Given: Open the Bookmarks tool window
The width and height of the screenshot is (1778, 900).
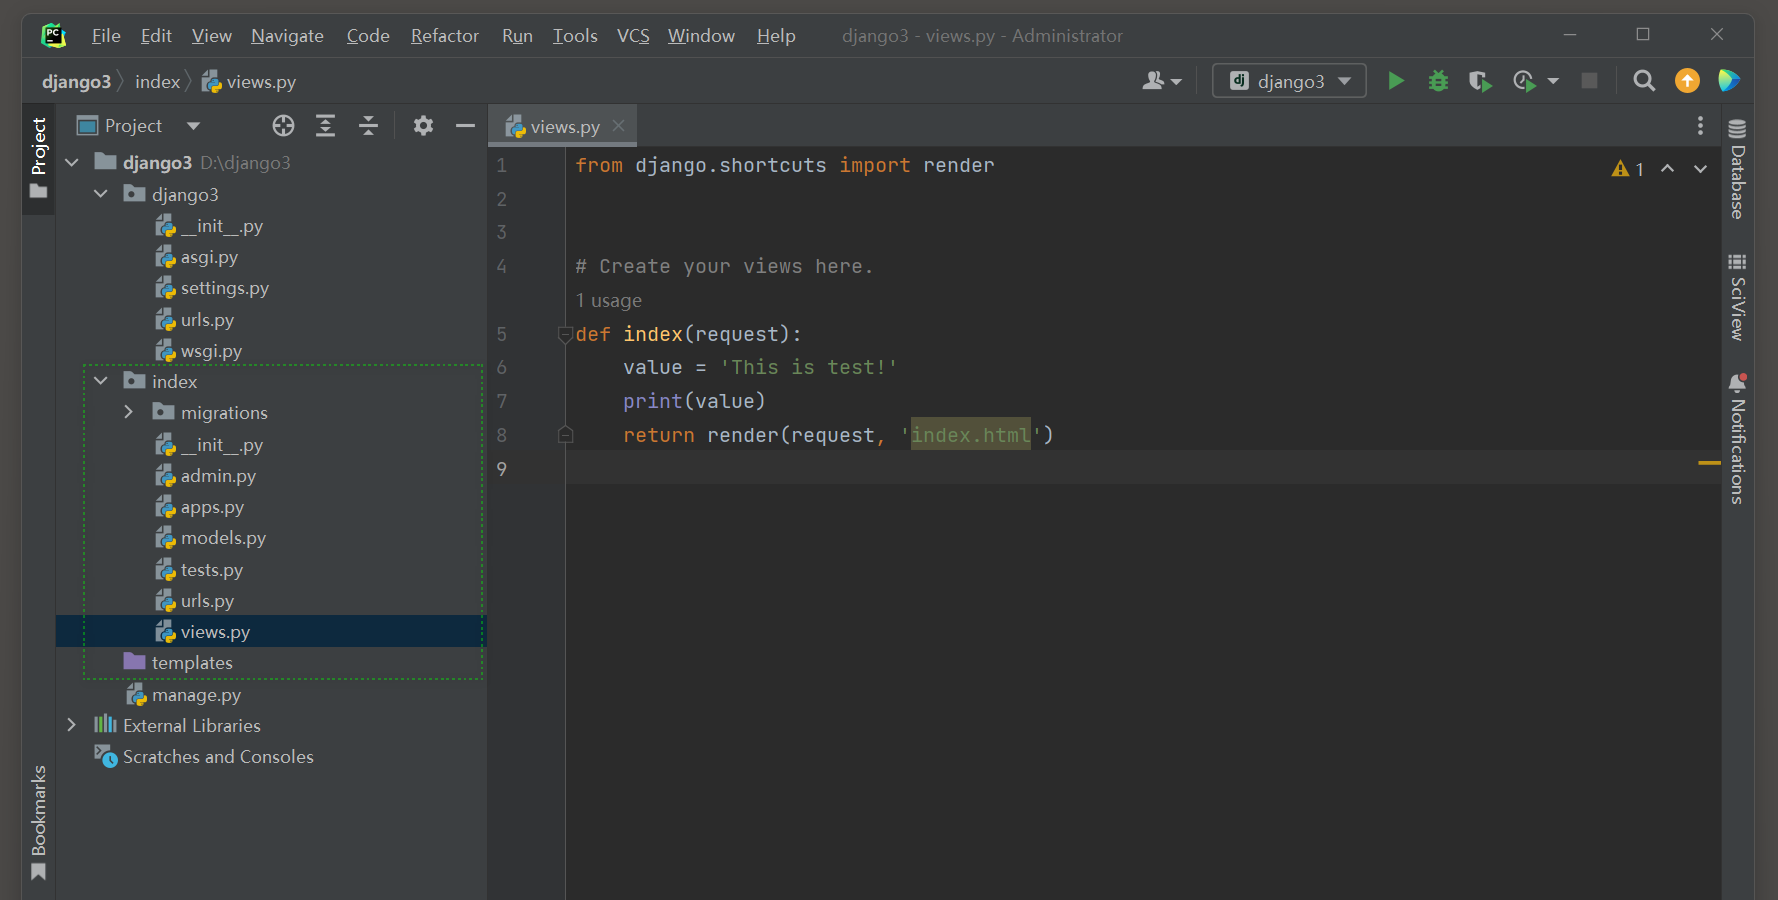Looking at the screenshot, I should tap(39, 822).
